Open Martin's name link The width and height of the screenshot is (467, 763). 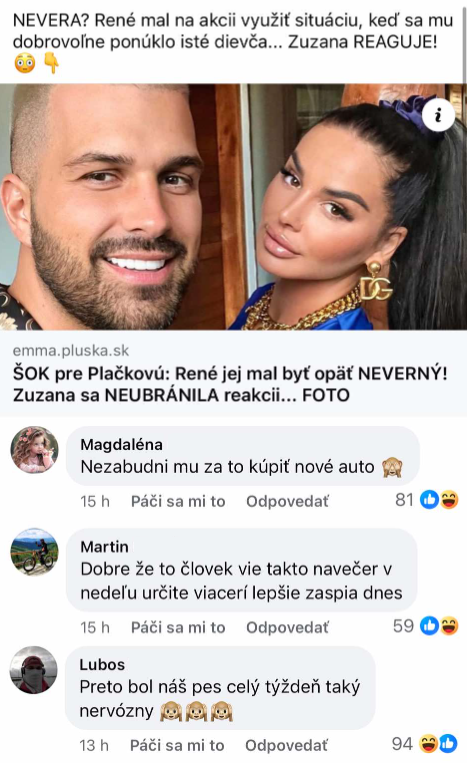pyautogui.click(x=105, y=546)
